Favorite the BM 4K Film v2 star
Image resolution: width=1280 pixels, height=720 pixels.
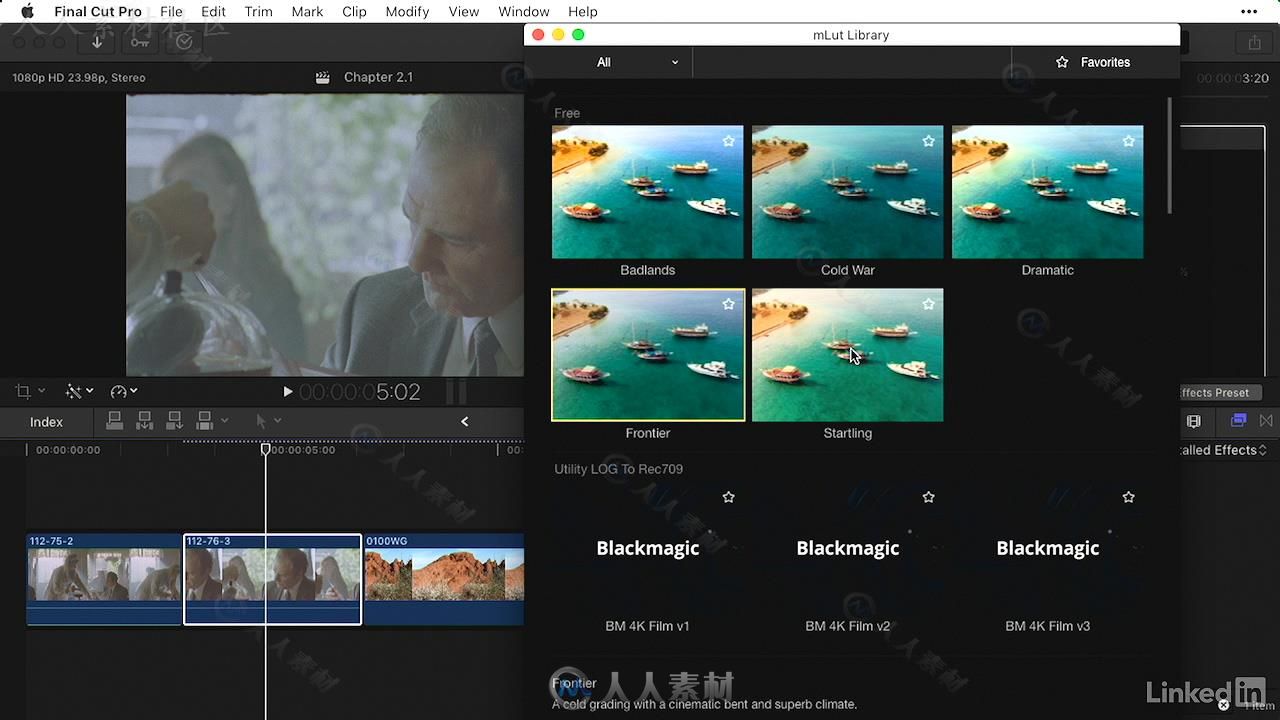[929, 497]
